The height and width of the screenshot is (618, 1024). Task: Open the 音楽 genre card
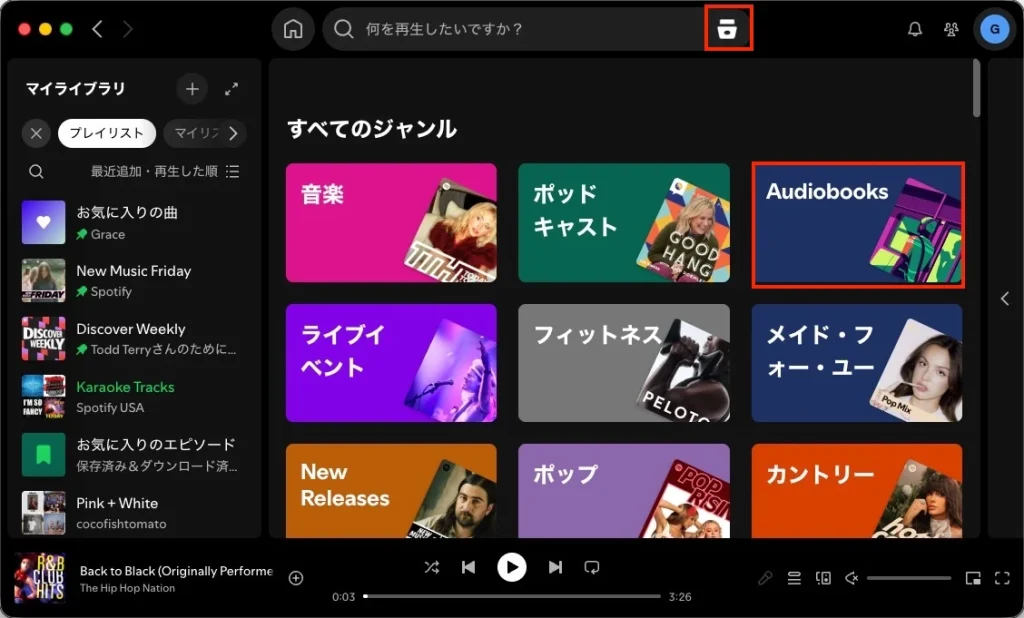[391, 223]
